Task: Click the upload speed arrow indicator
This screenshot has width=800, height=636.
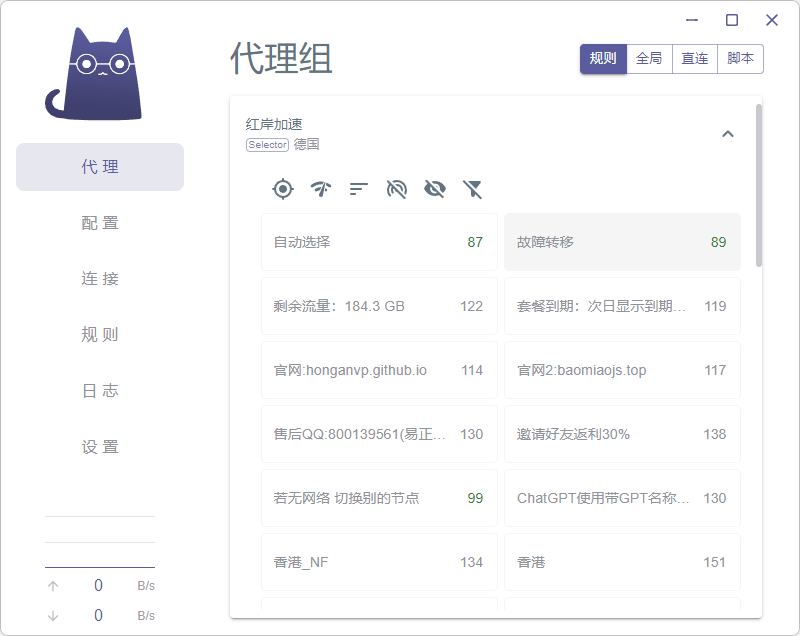Action: coord(51,585)
